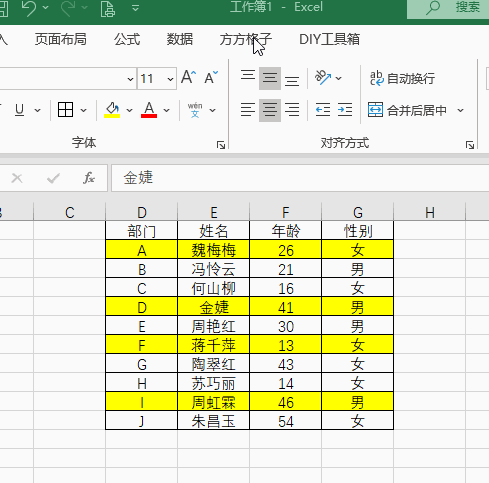The width and height of the screenshot is (489, 483).
Task: Switch to DIY工具箱 tab
Action: (329, 39)
